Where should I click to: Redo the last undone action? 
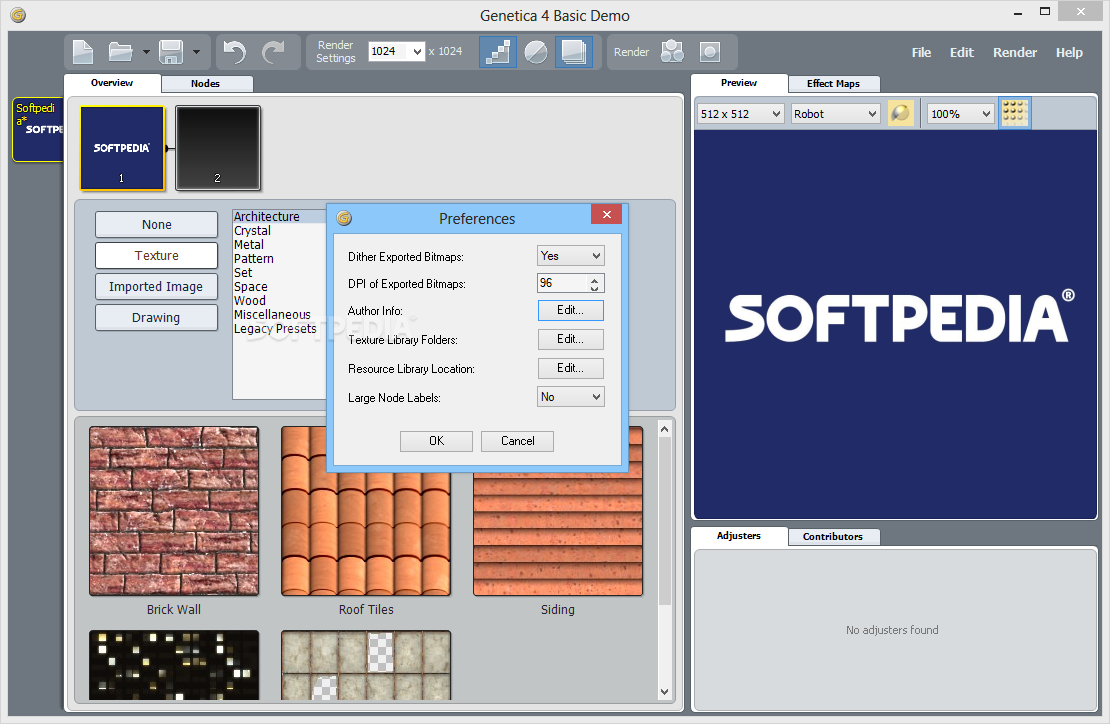pos(273,52)
